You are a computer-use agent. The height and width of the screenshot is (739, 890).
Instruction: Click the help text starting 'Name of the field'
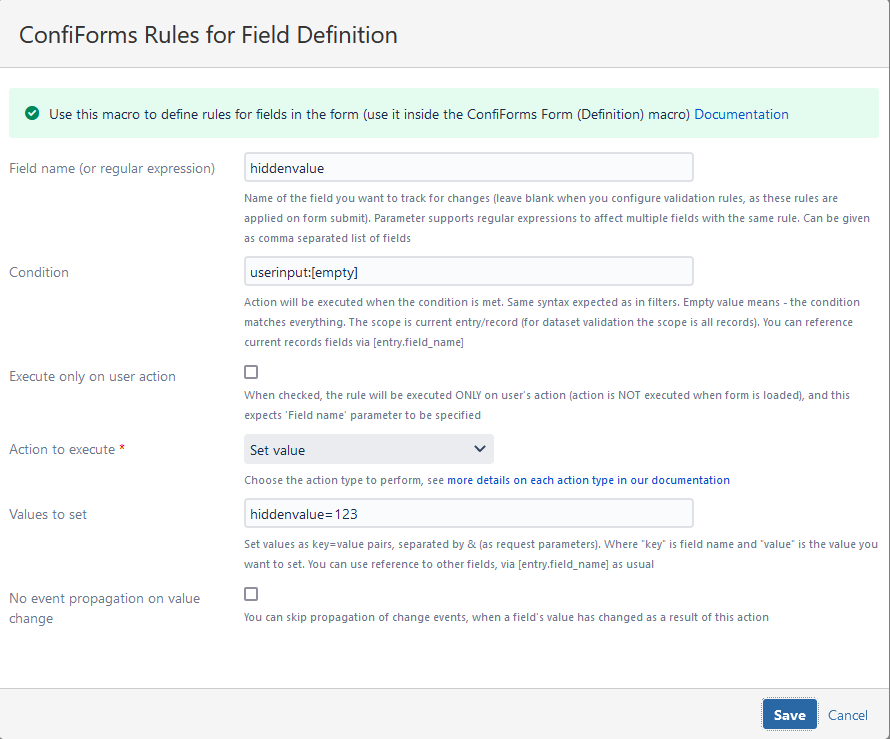tap(557, 218)
